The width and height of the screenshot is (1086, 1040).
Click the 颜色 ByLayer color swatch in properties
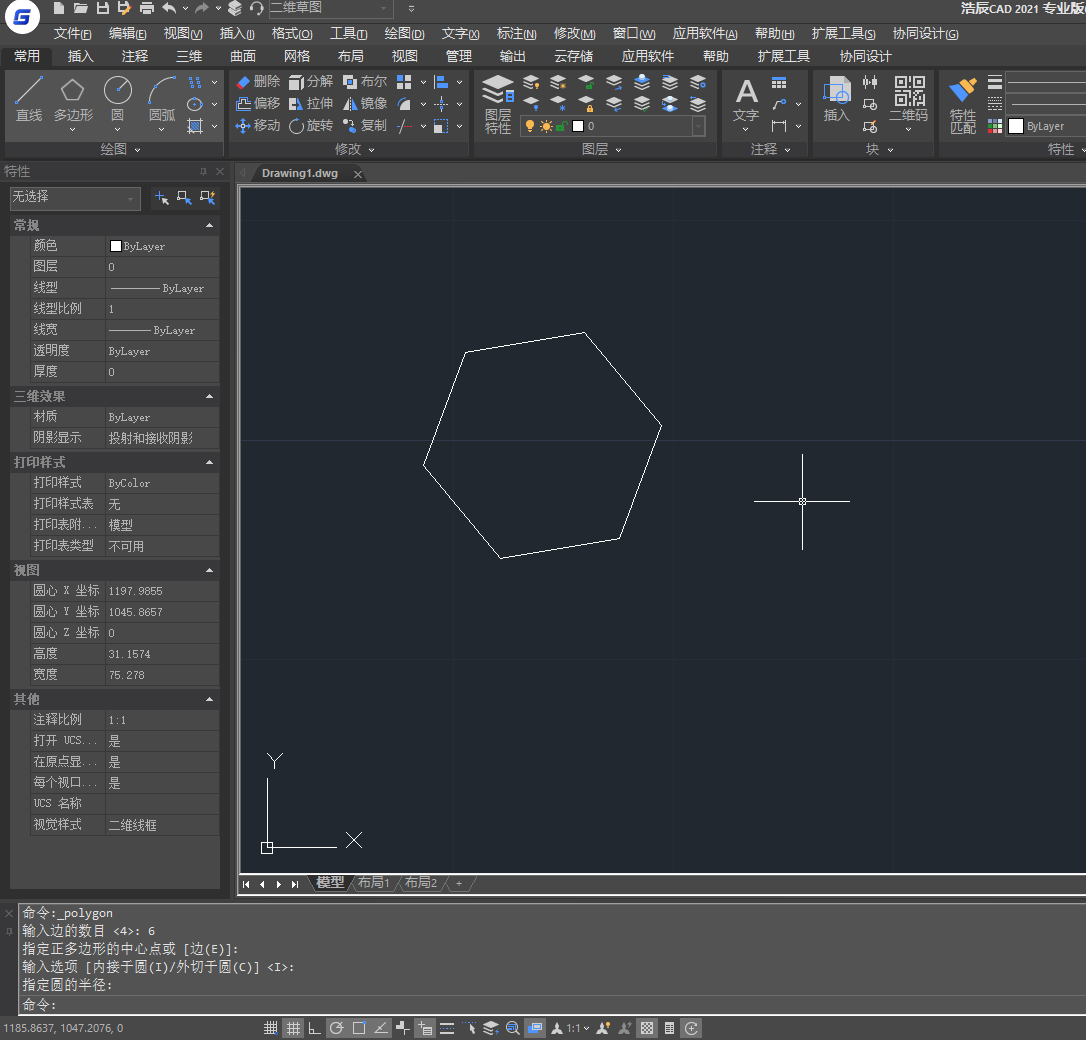point(116,246)
